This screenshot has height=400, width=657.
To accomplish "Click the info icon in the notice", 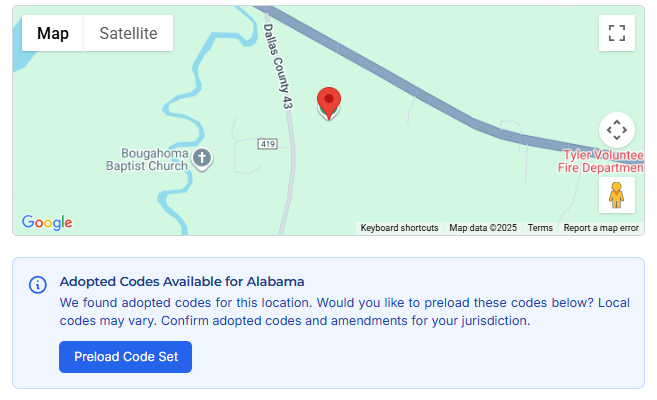I will click(x=37, y=284).
